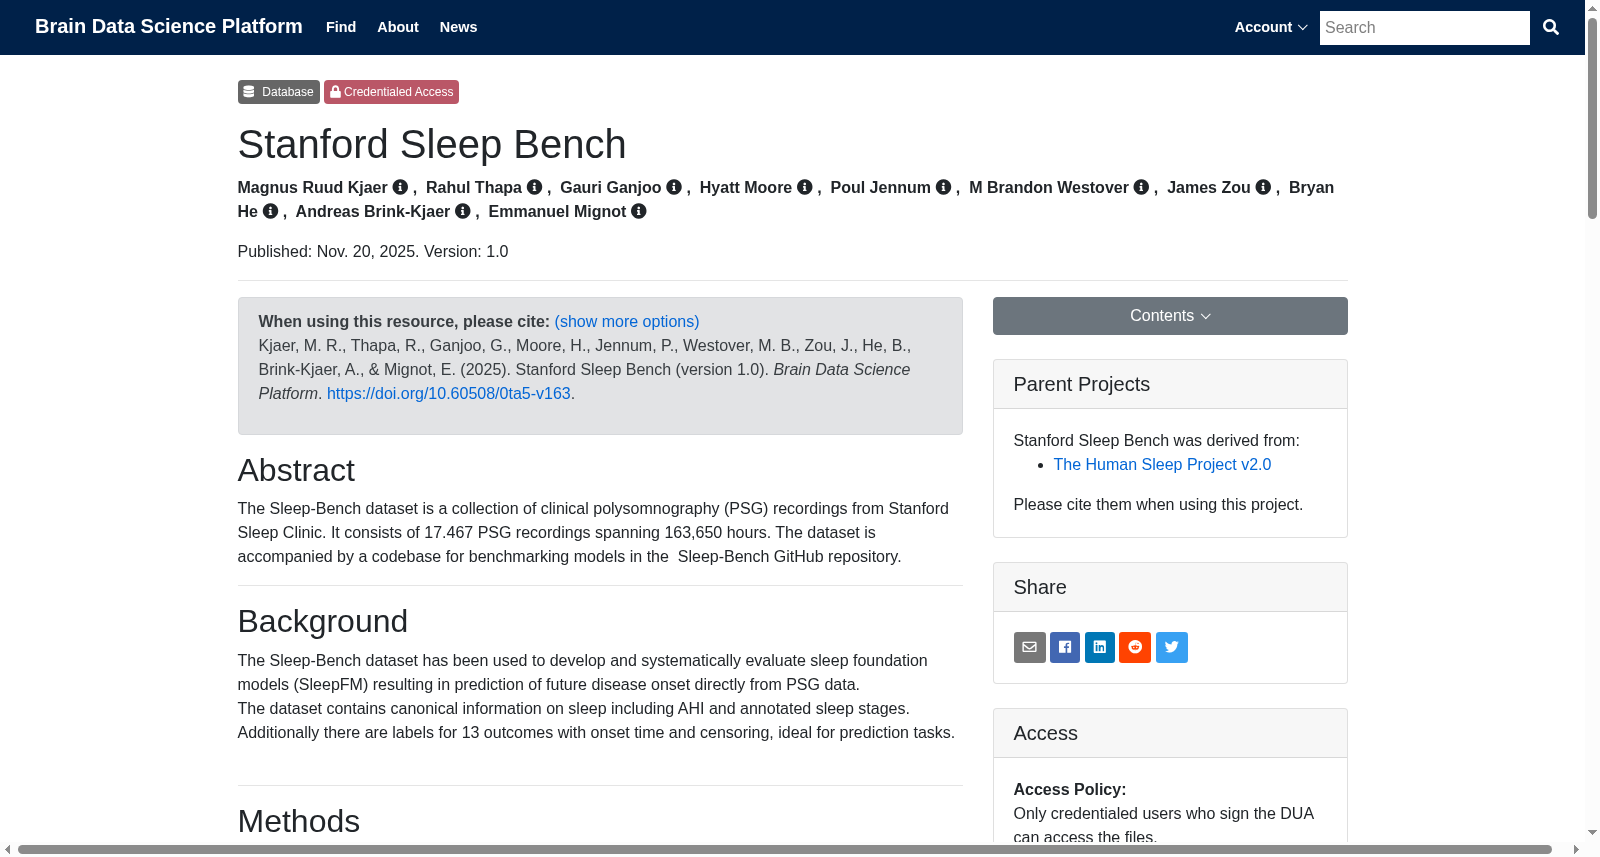Open the Account dropdown menu
This screenshot has width=1600, height=857.
[1271, 27]
